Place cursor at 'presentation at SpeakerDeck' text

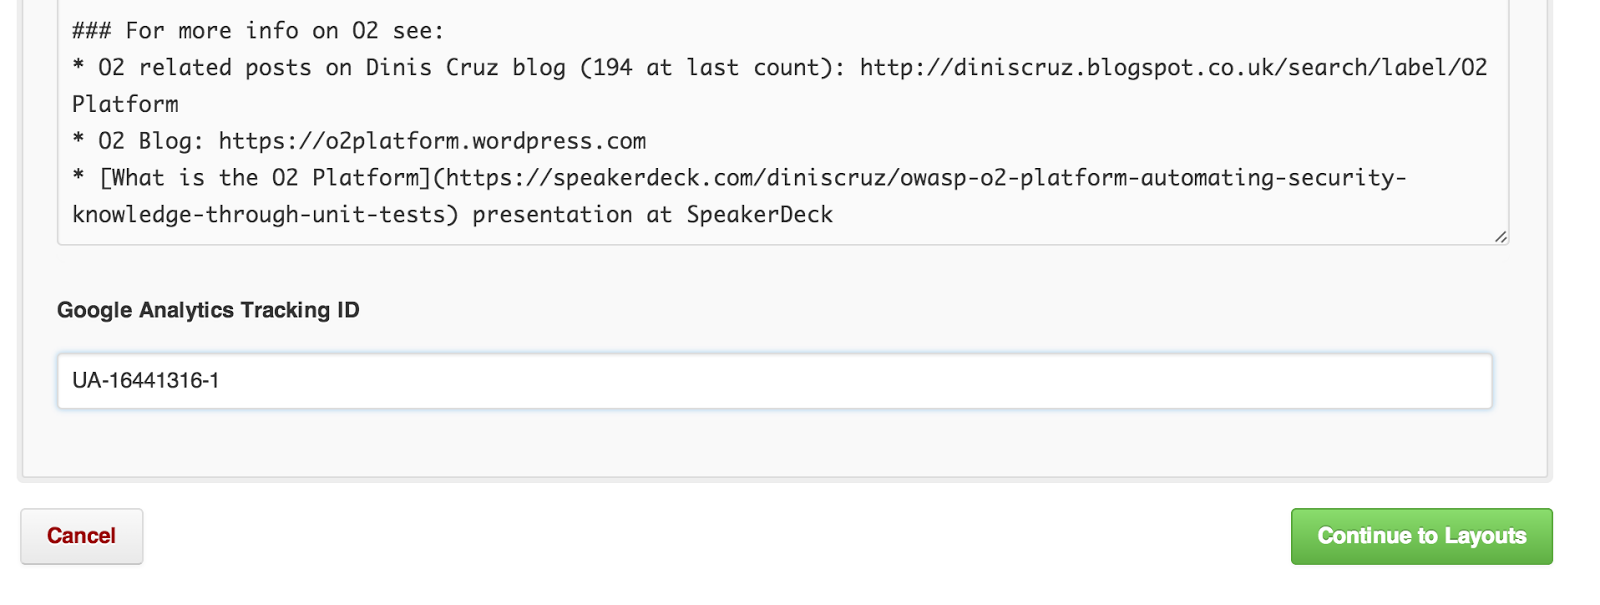[652, 215]
